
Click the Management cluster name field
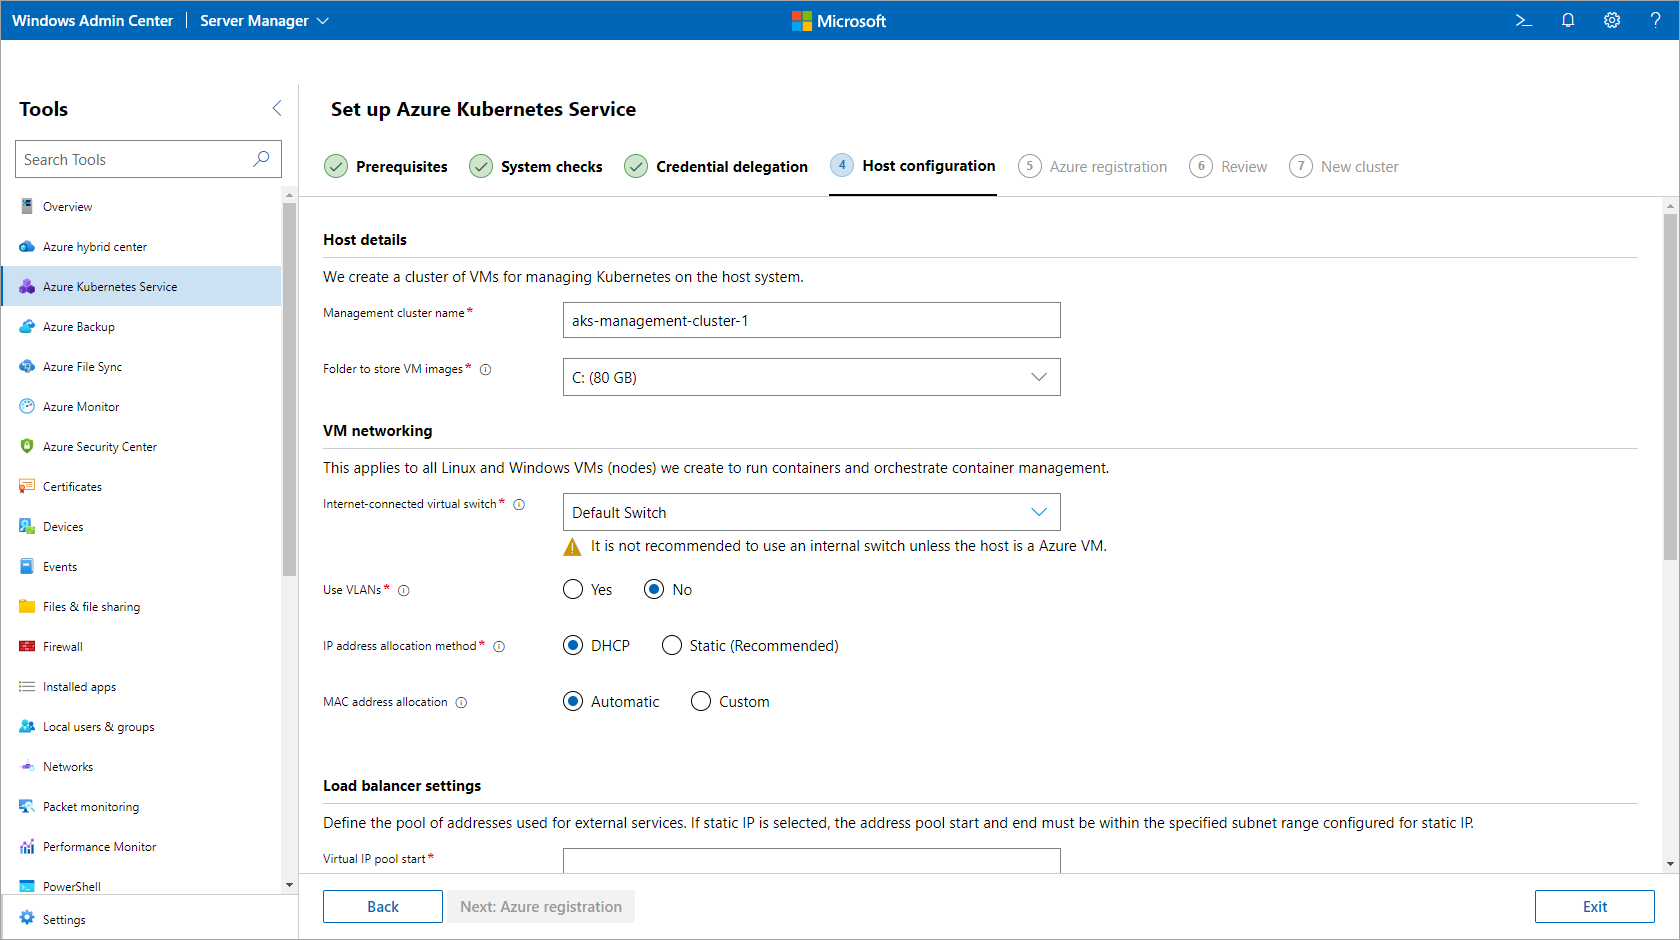coord(811,321)
